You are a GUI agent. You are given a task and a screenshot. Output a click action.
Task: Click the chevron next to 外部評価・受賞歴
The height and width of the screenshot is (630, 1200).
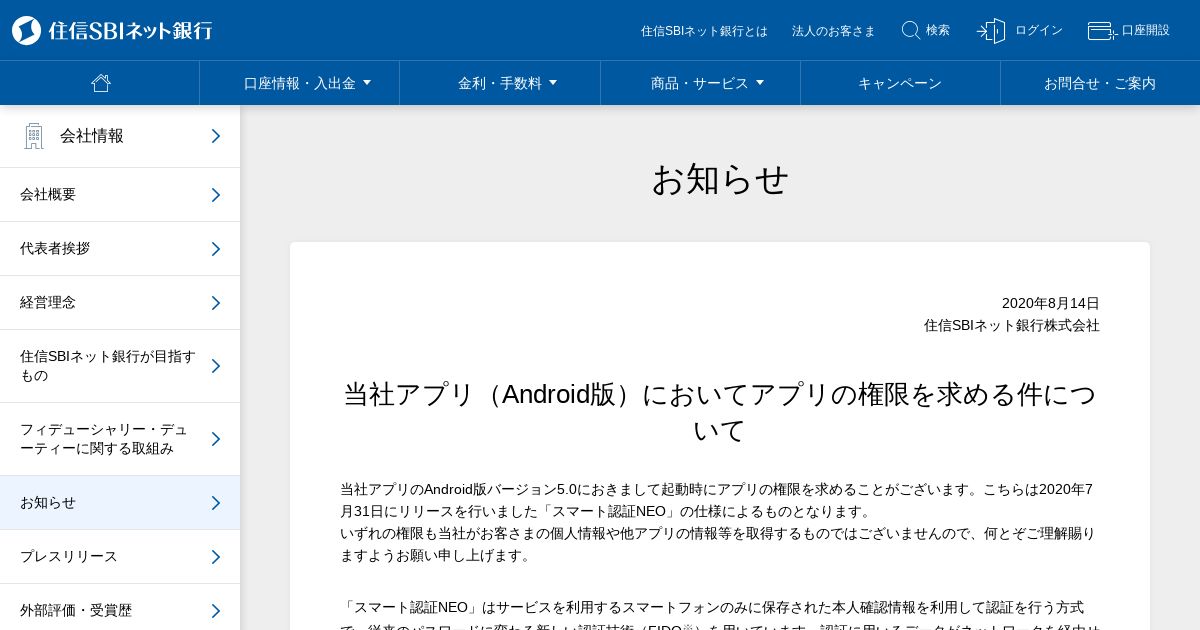coord(216,611)
